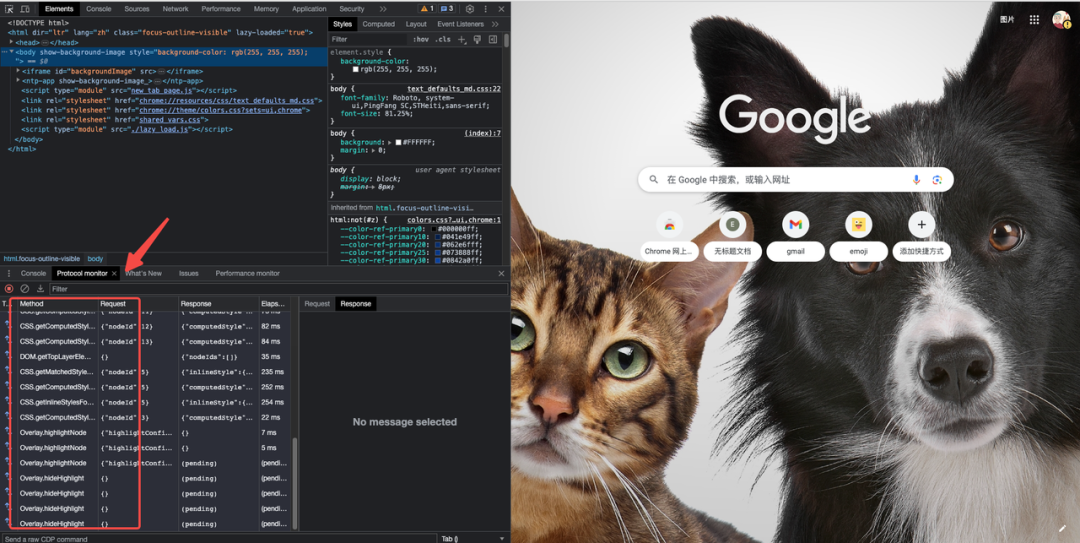Expand the iframe backgroundImage node
The image size is (1080, 543).
(x=18, y=71)
